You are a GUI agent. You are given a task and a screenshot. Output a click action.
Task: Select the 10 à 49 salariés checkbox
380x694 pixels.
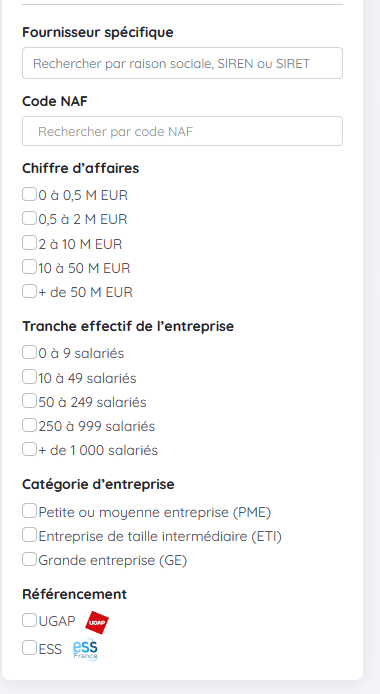[x=29, y=377]
